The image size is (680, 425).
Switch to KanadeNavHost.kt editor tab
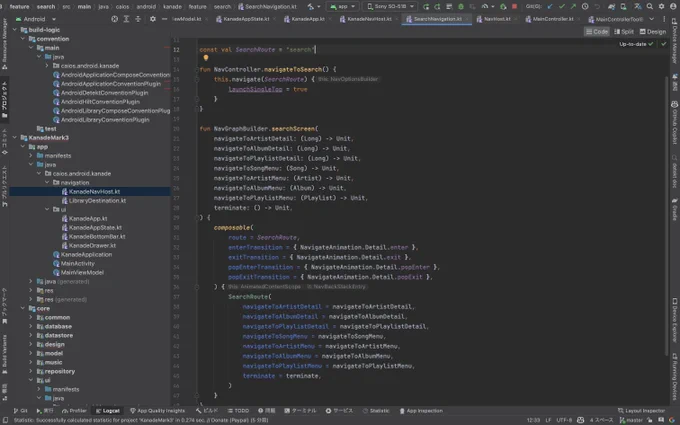tap(369, 19)
